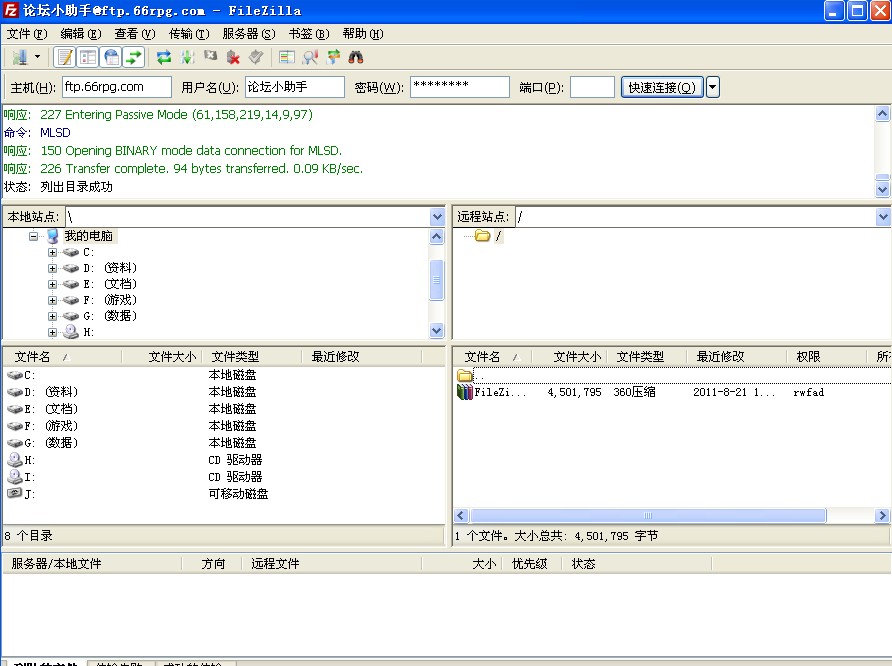
Task: Toggle the local directory tree display
Action: pos(88,57)
